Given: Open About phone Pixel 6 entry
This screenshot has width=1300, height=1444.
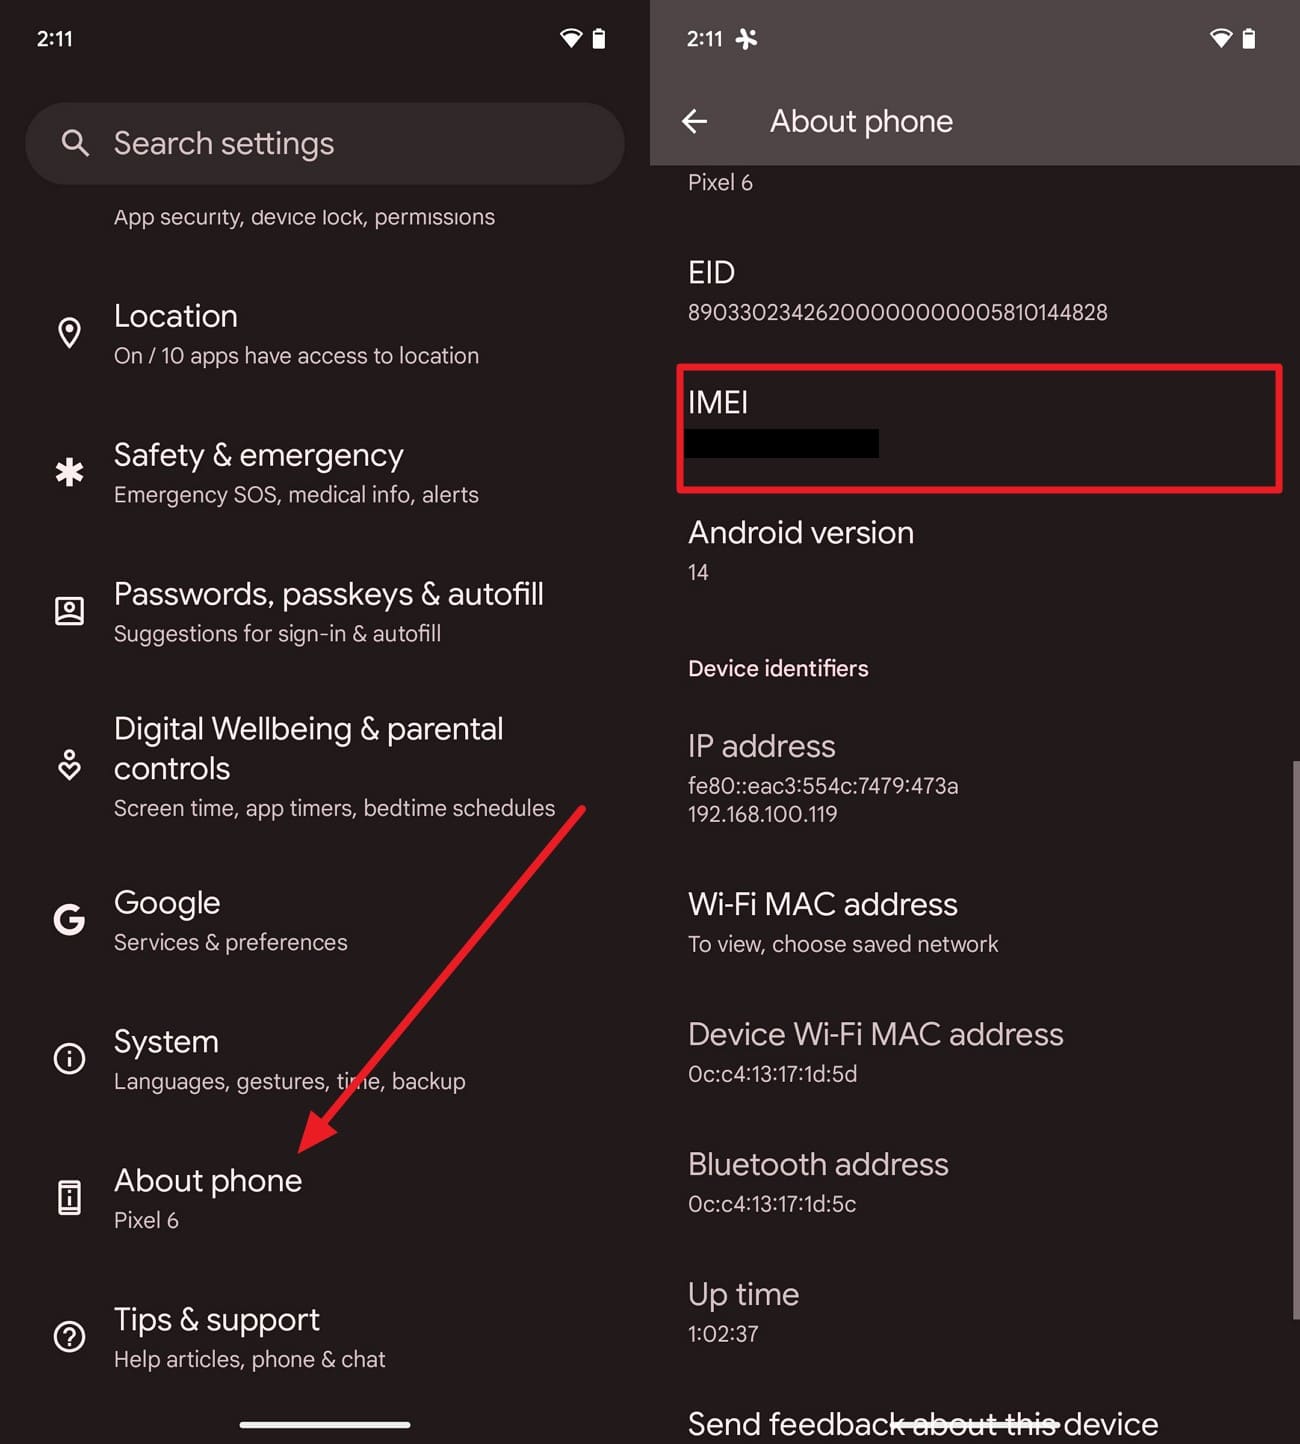Looking at the screenshot, I should point(325,1198).
